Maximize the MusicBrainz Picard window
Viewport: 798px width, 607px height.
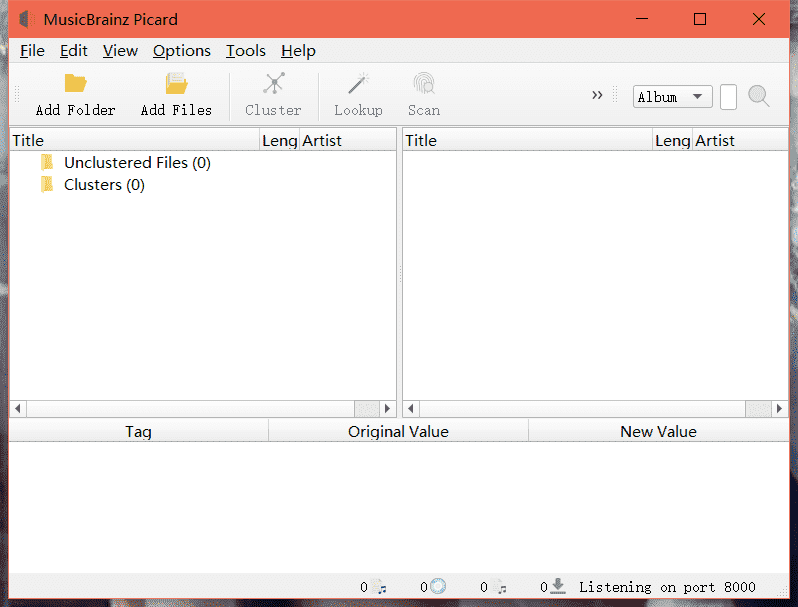[x=700, y=19]
